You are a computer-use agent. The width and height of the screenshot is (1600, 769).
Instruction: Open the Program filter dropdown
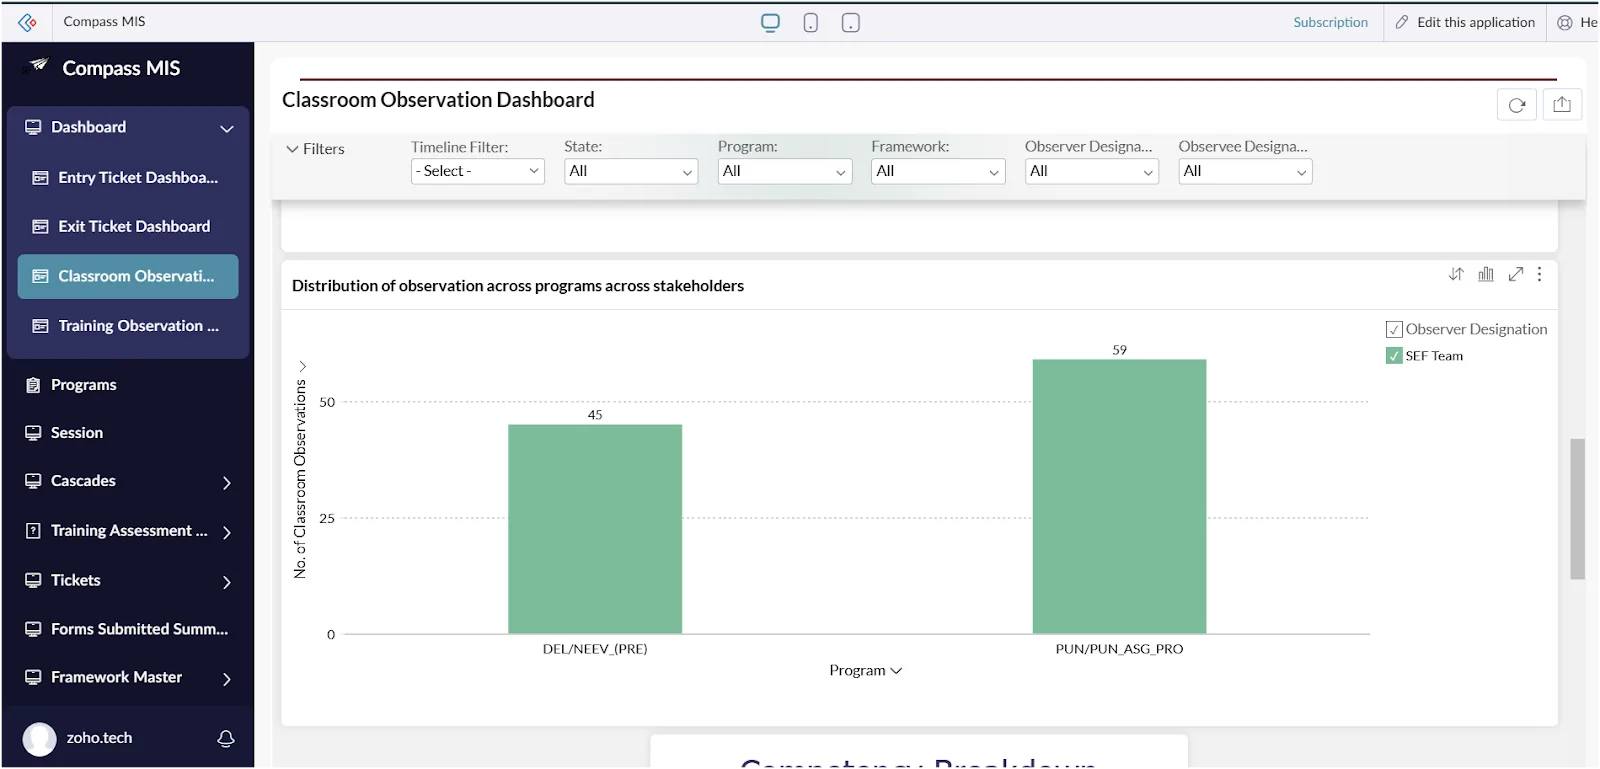click(x=785, y=171)
